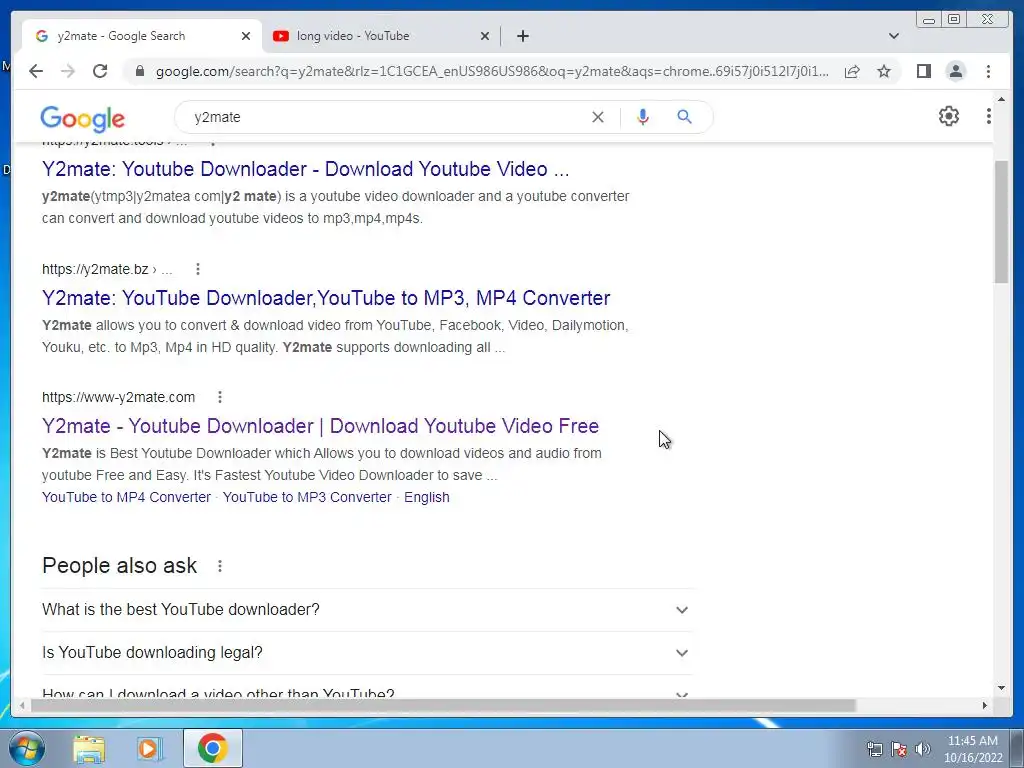This screenshot has width=1024, height=768.
Task: Click the scrollbar up arrow
Action: 1002,99
